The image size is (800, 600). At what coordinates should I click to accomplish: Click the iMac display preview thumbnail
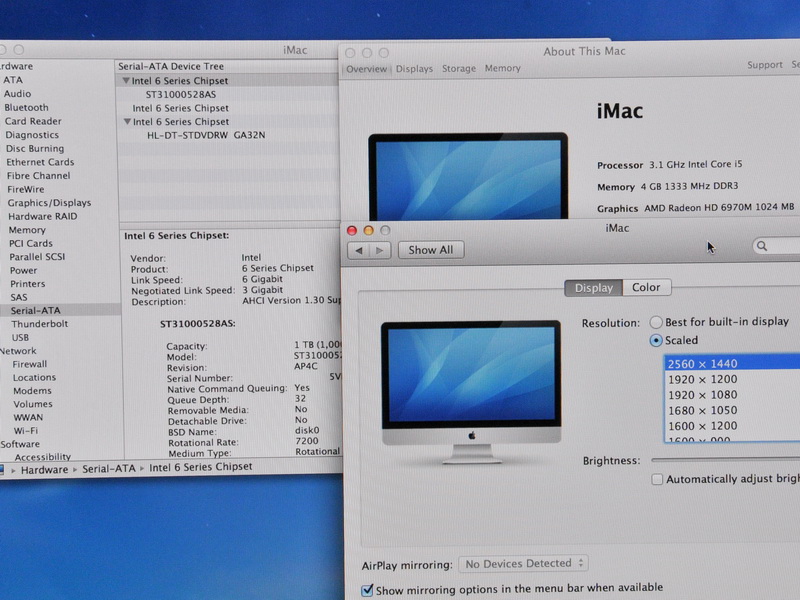[x=470, y=390]
